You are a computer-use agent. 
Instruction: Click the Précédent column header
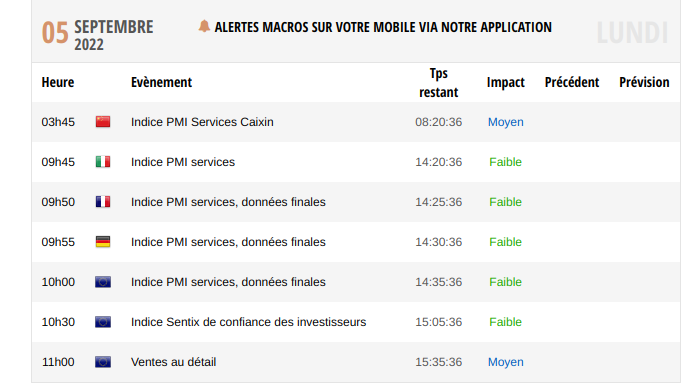[572, 82]
